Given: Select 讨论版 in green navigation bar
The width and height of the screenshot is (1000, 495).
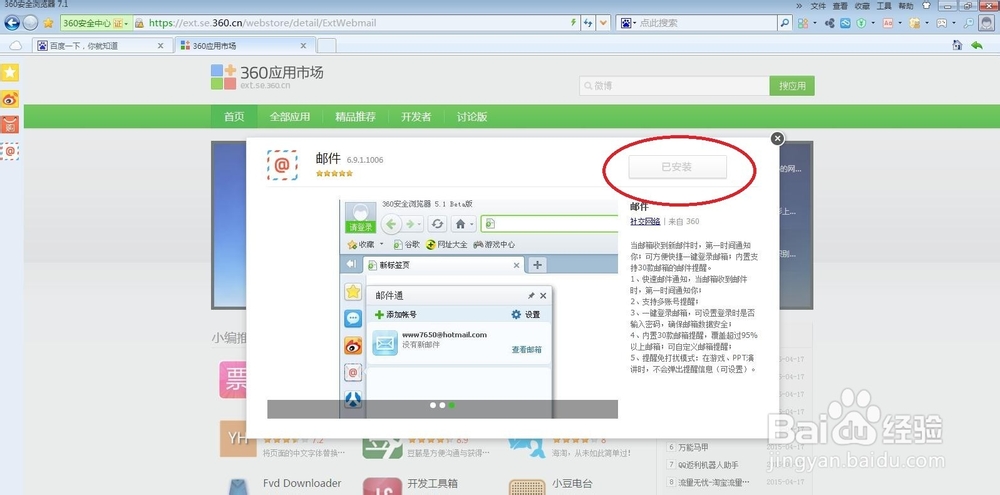Looking at the screenshot, I should coord(472,117).
